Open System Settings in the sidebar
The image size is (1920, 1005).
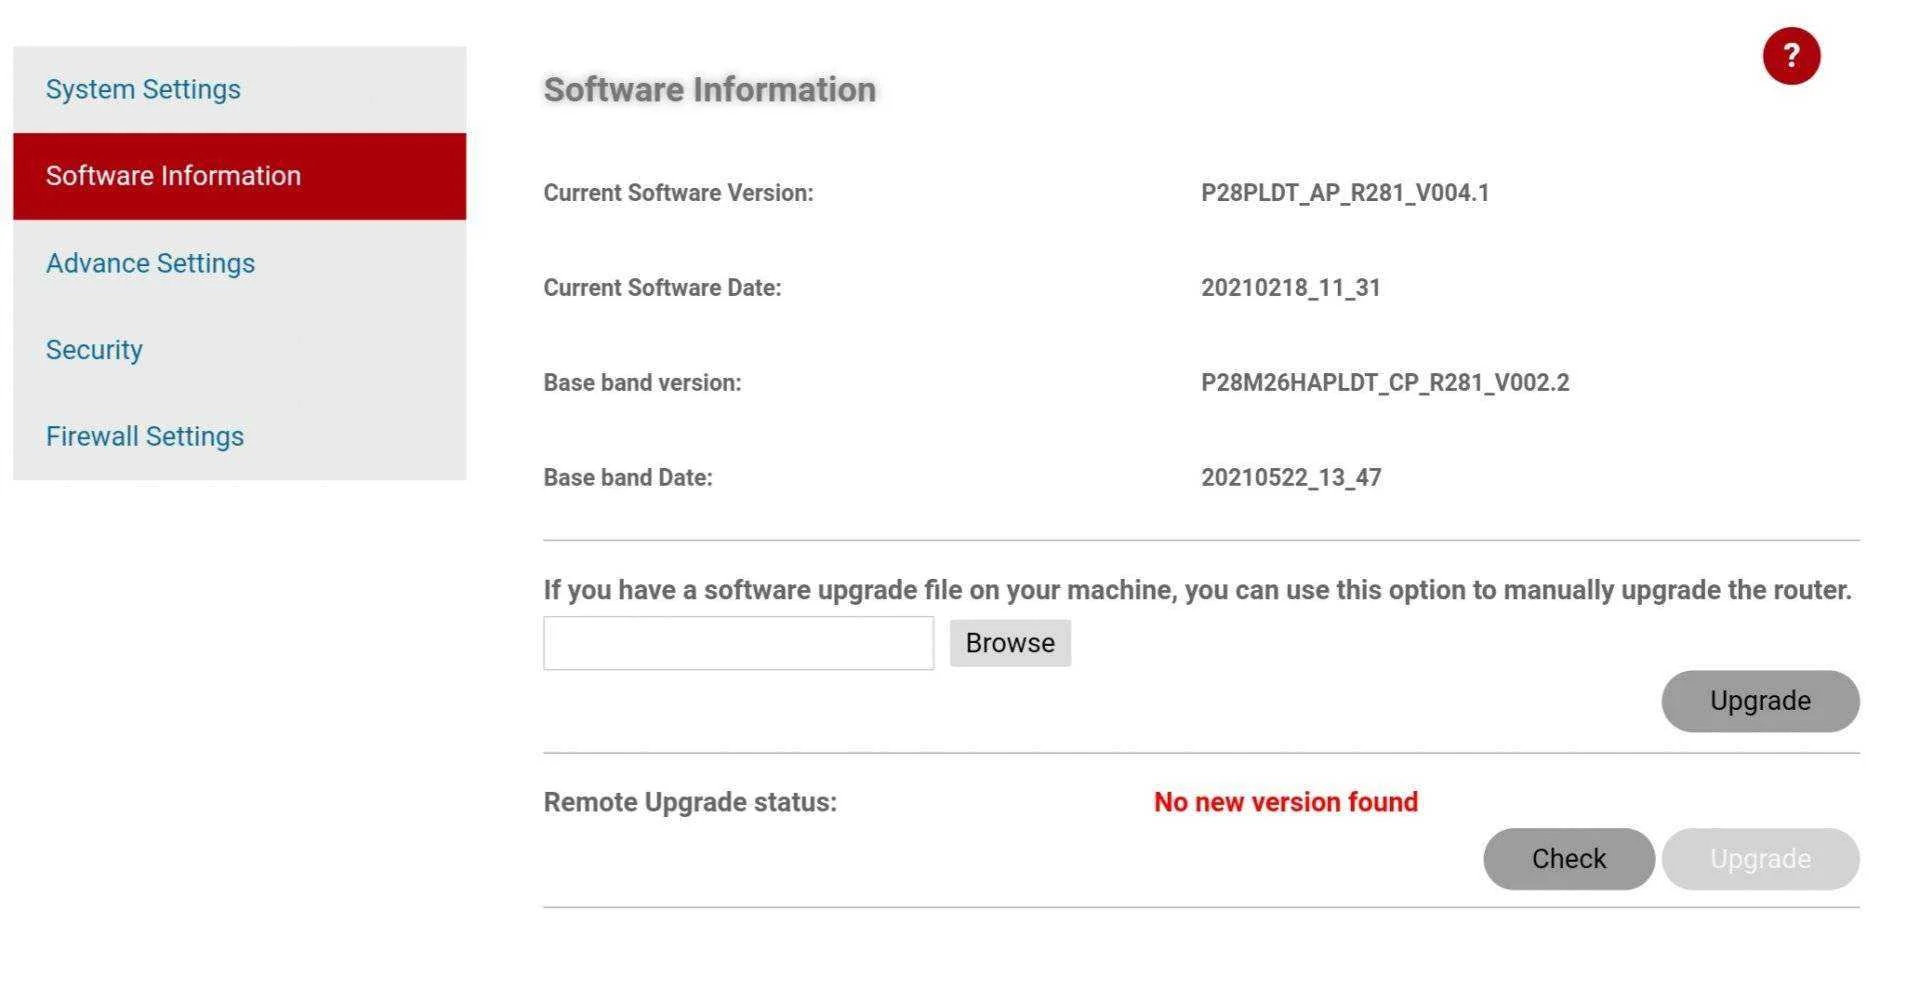click(x=239, y=89)
